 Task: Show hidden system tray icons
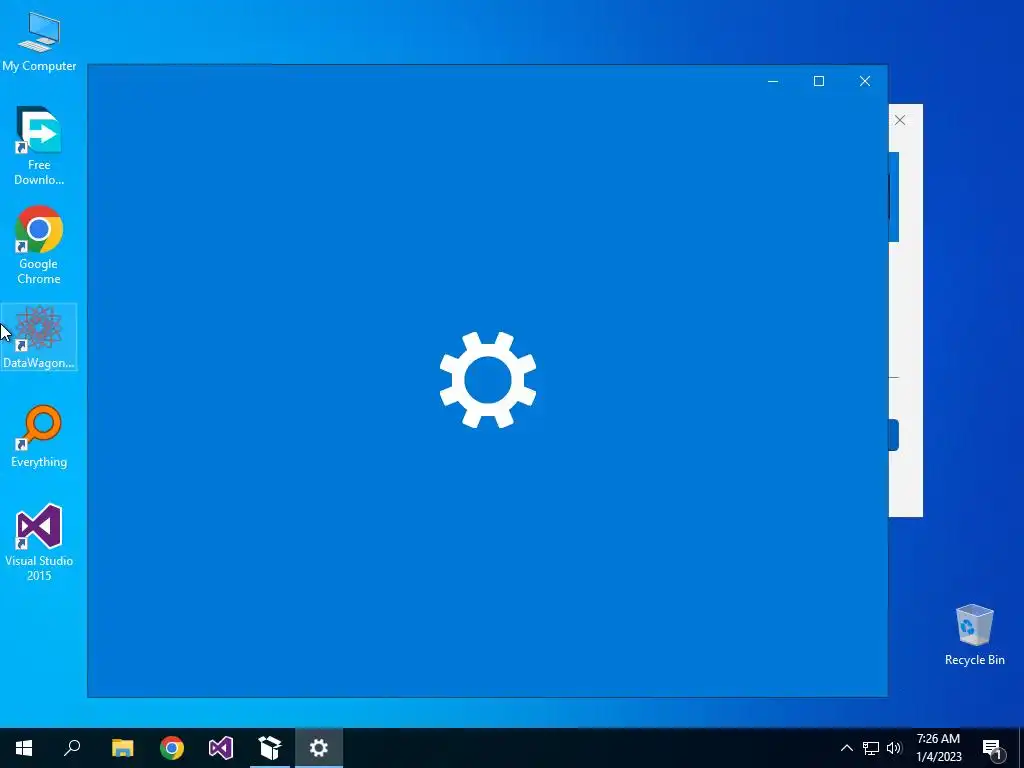(x=846, y=748)
